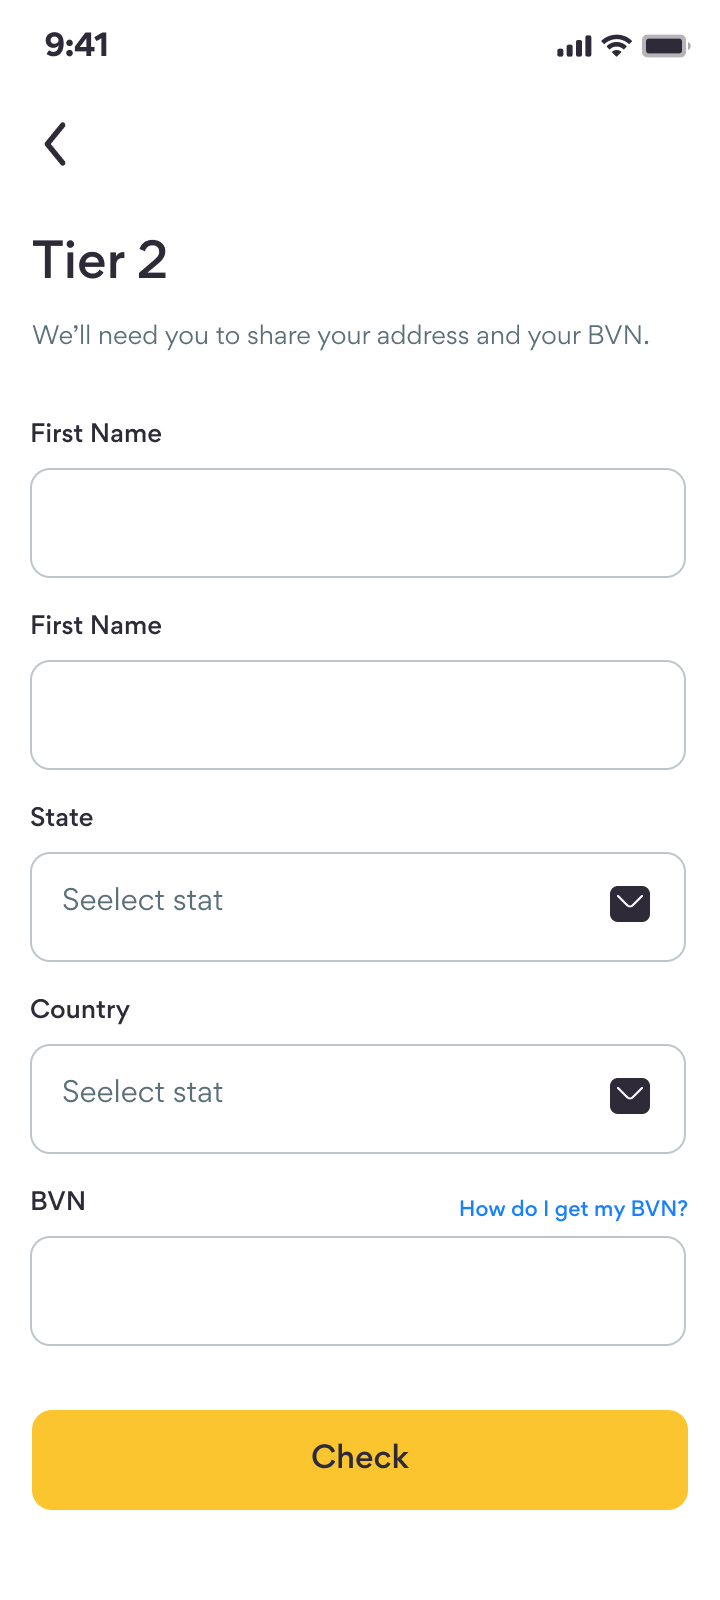Focus the First Name input above State
720x1600 pixels.
point(358,715)
